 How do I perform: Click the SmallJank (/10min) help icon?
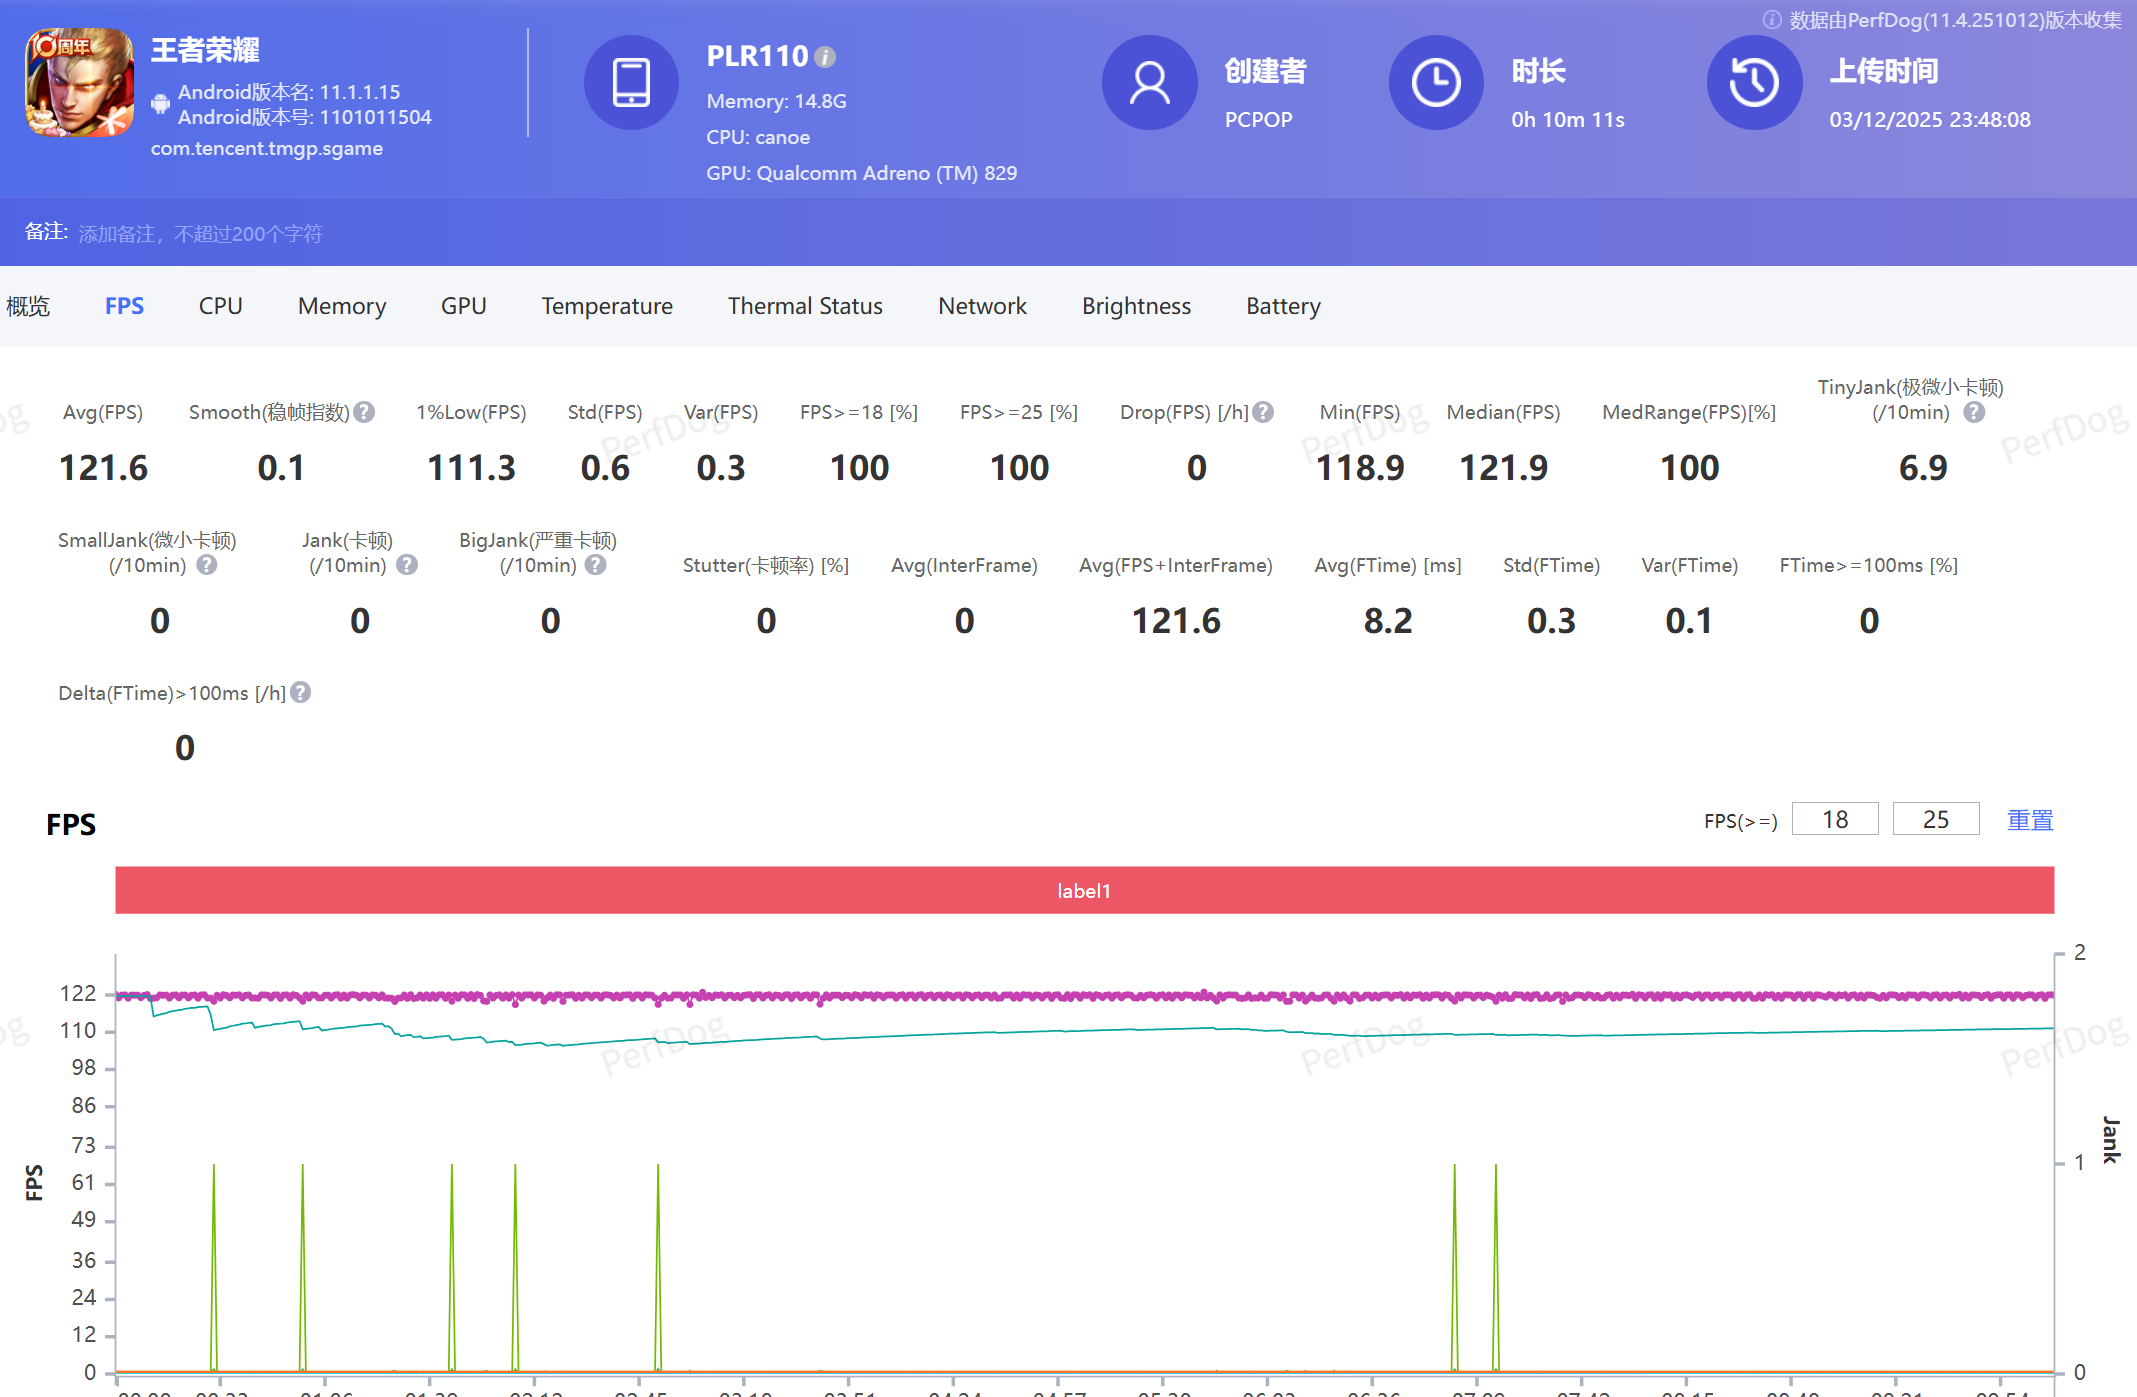207,565
